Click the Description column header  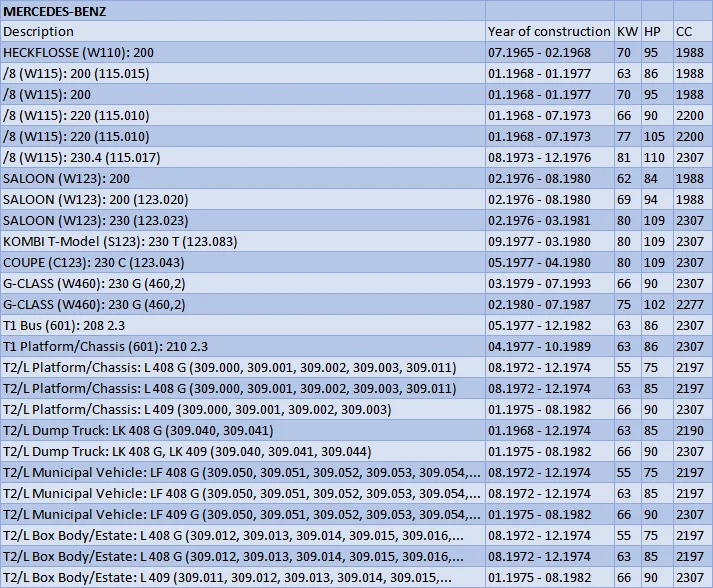243,32
